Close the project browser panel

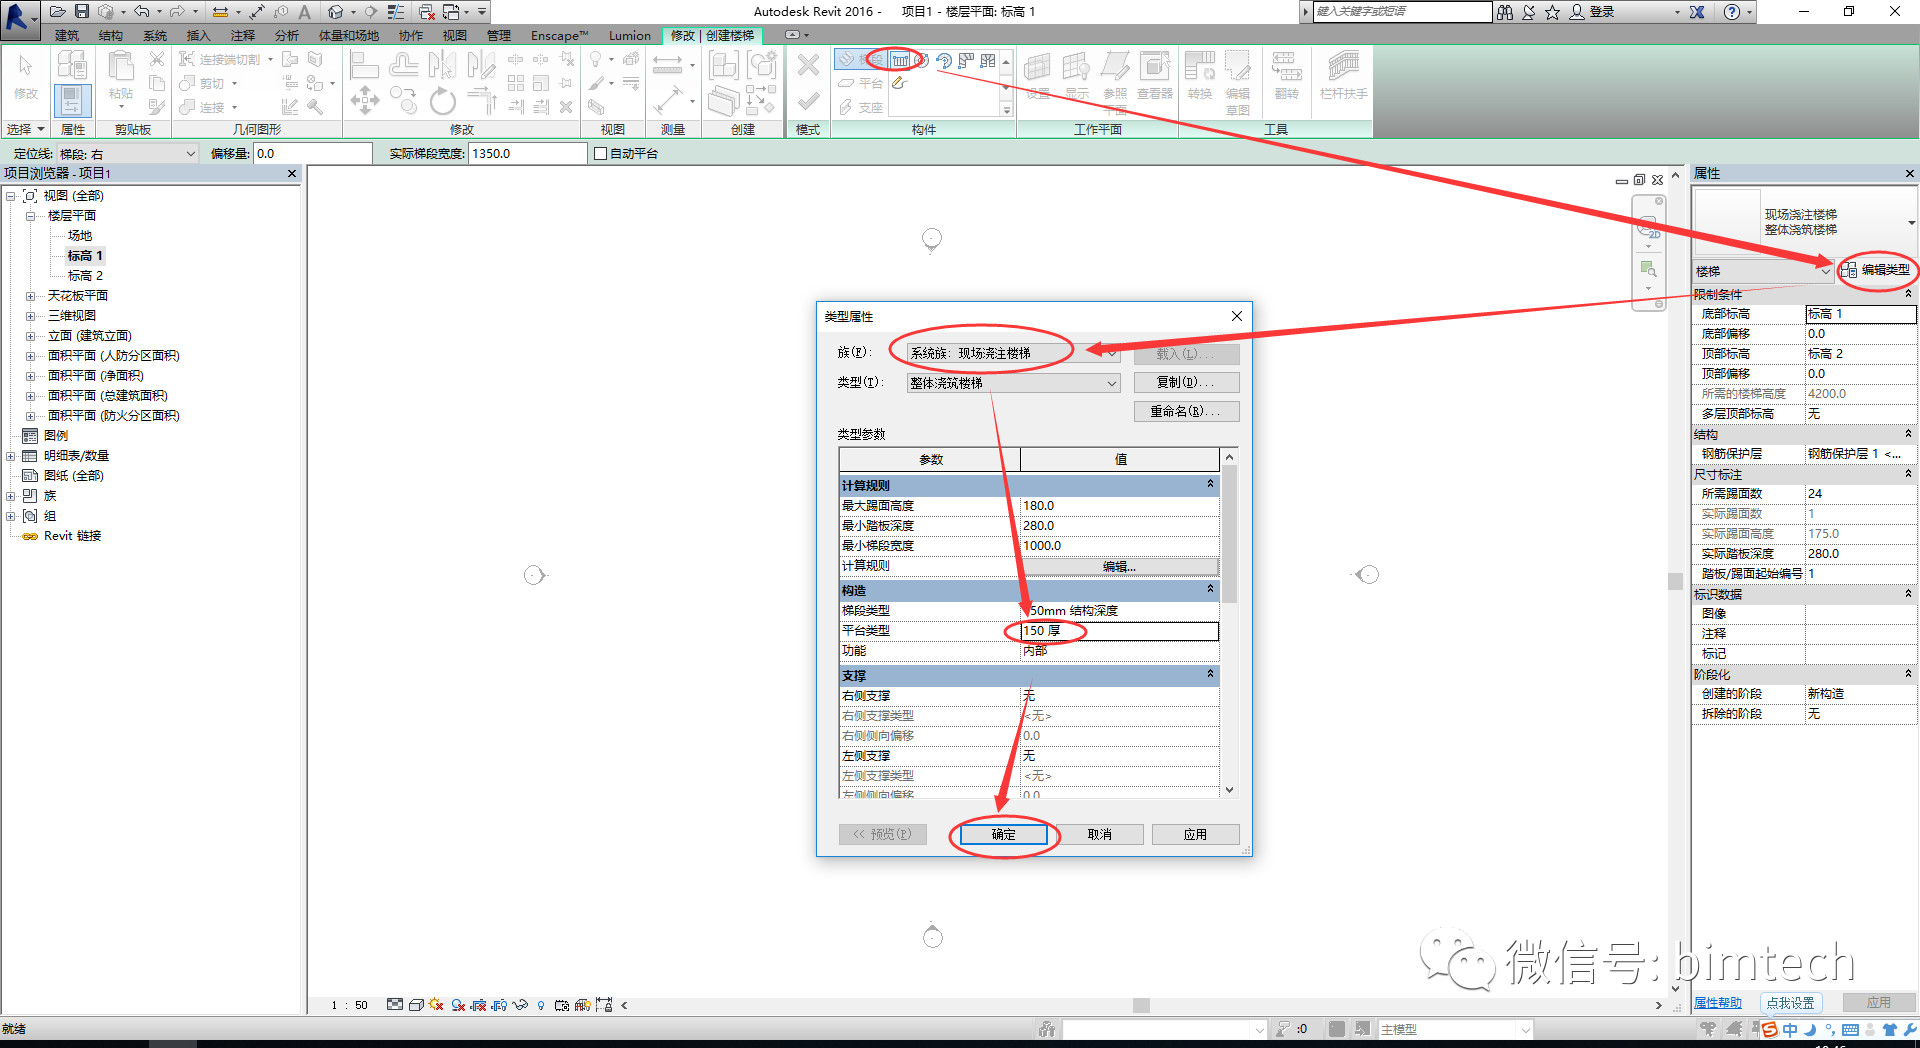click(292, 174)
